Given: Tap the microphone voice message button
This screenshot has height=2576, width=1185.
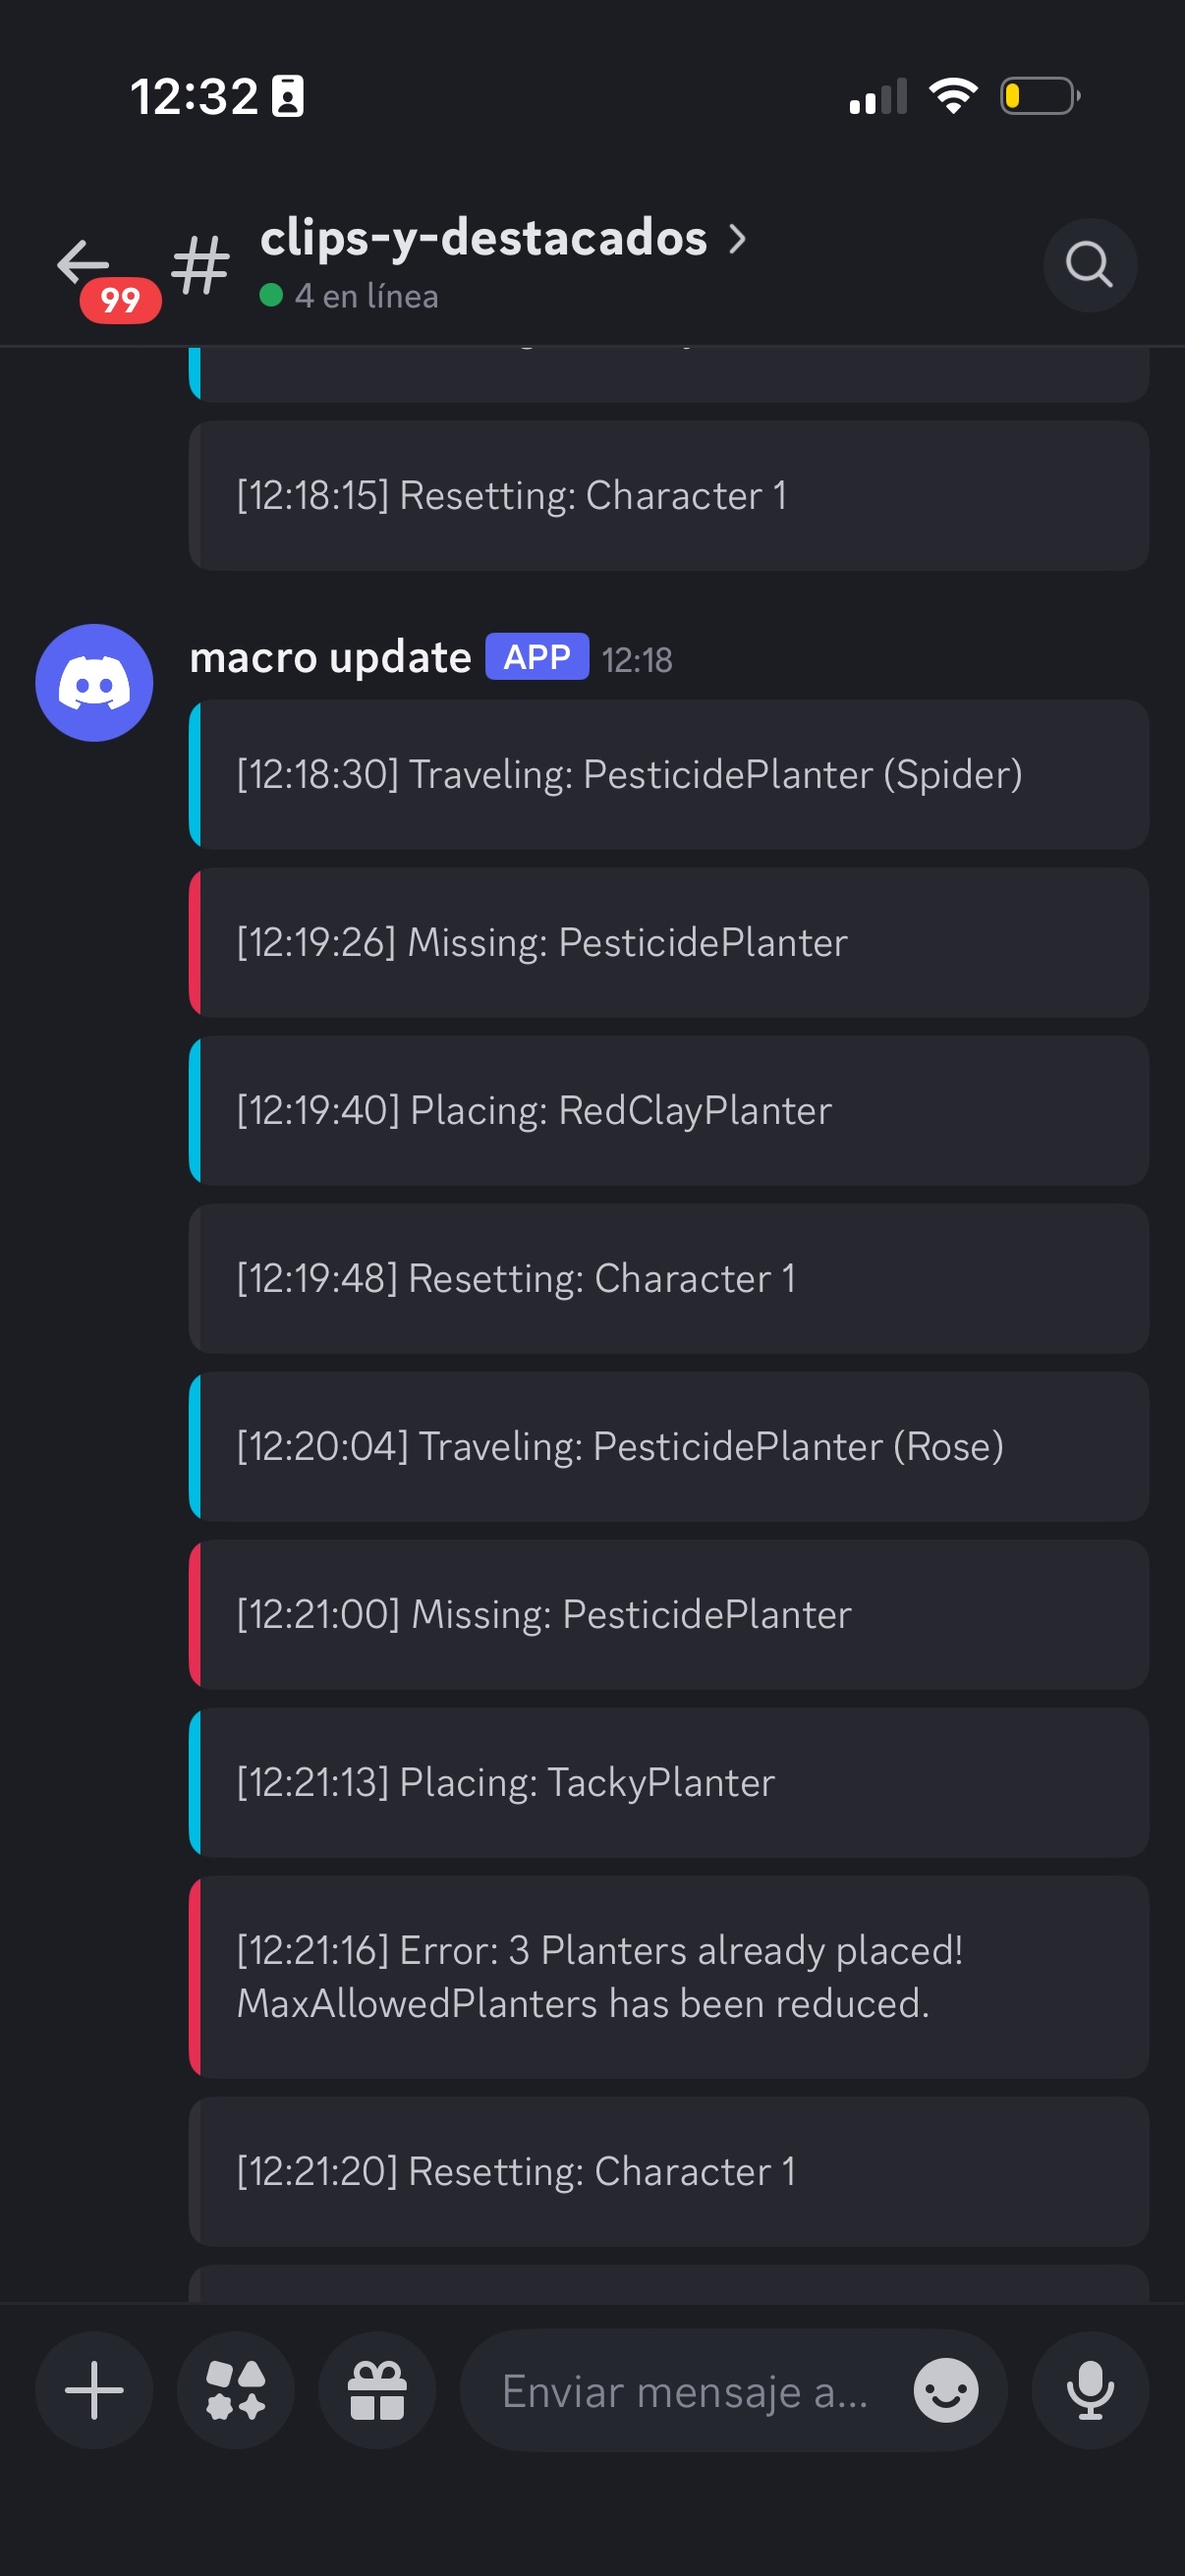Looking at the screenshot, I should [x=1089, y=2390].
